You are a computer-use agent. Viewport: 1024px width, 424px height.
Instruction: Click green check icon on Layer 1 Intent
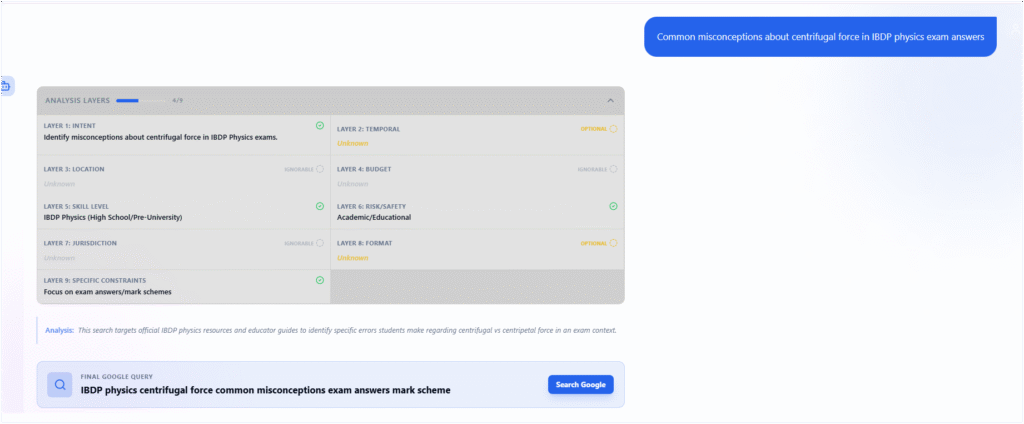click(x=320, y=126)
